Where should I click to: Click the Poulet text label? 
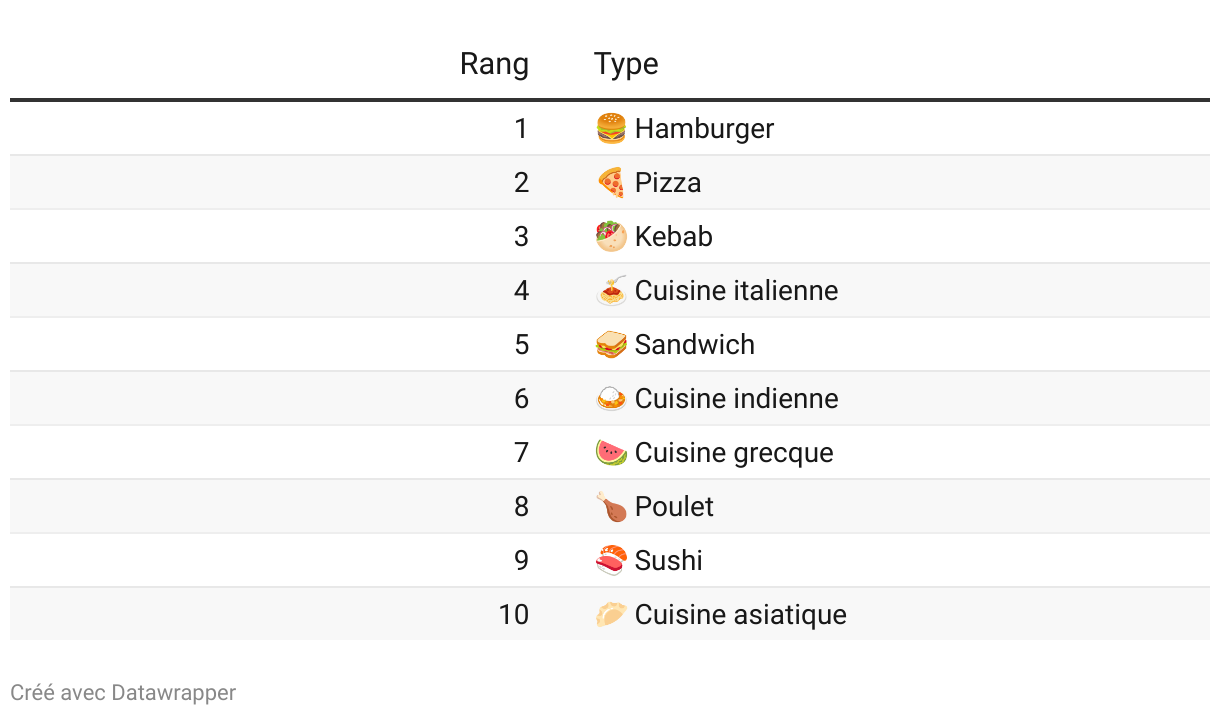pyautogui.click(x=674, y=506)
